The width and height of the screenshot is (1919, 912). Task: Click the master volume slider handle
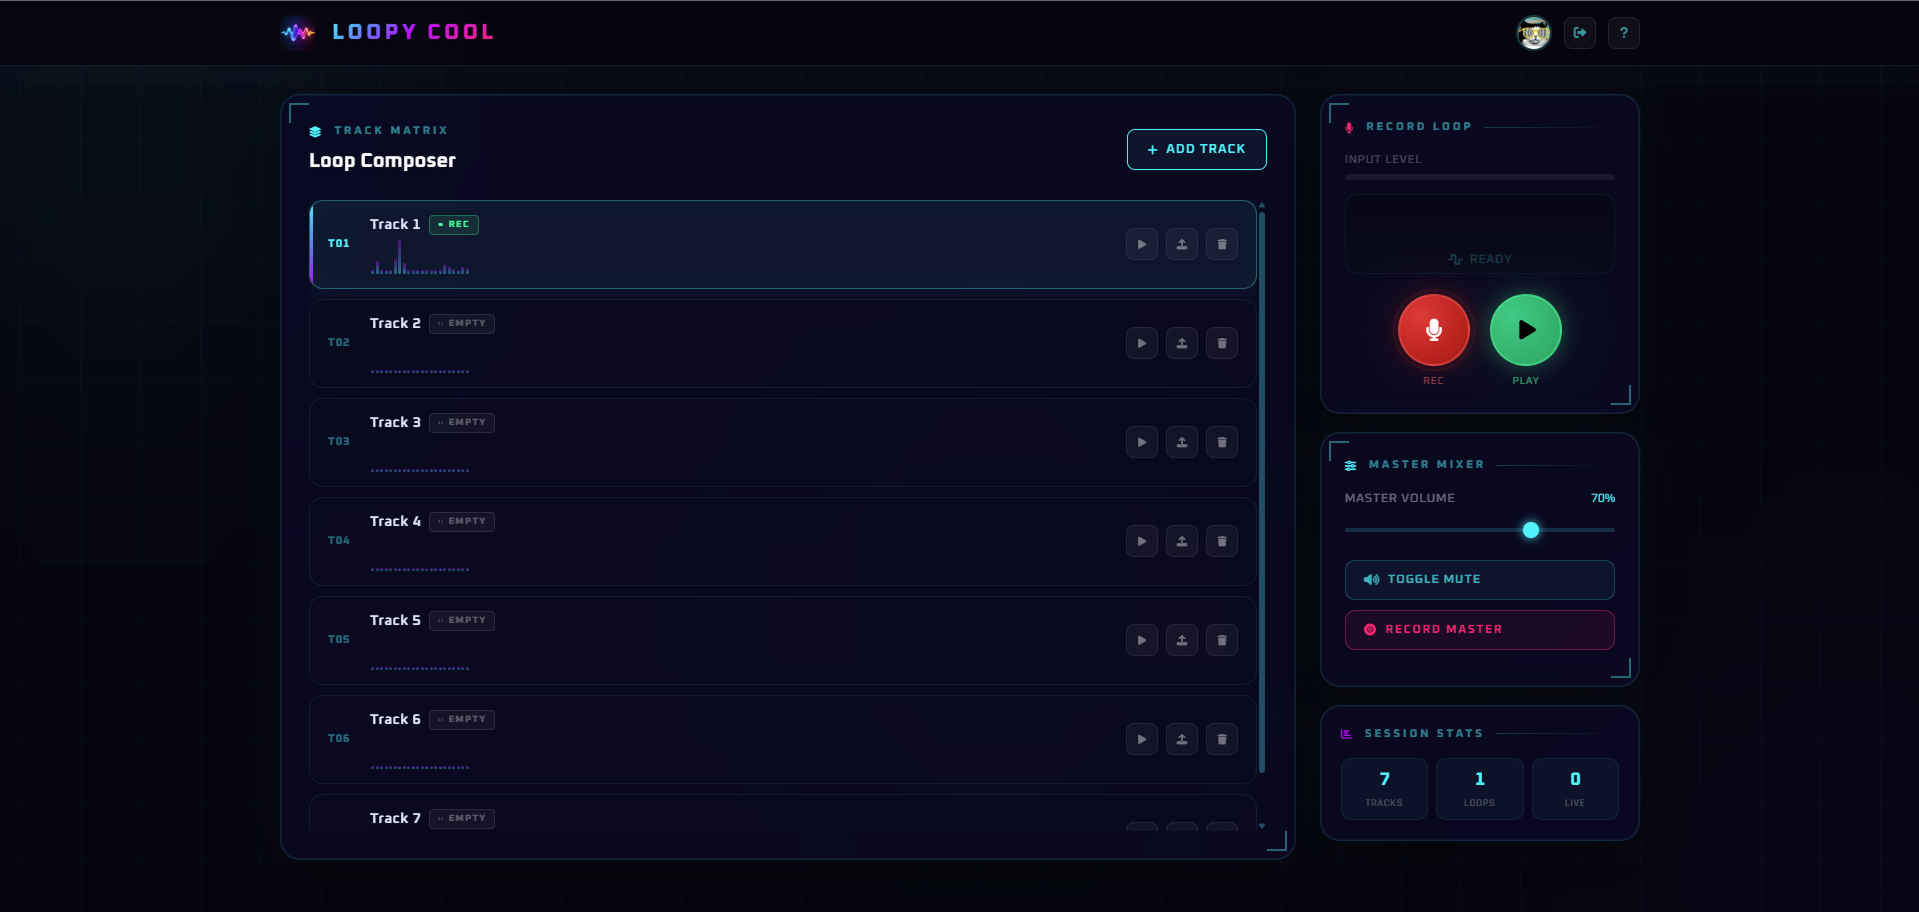coord(1530,530)
